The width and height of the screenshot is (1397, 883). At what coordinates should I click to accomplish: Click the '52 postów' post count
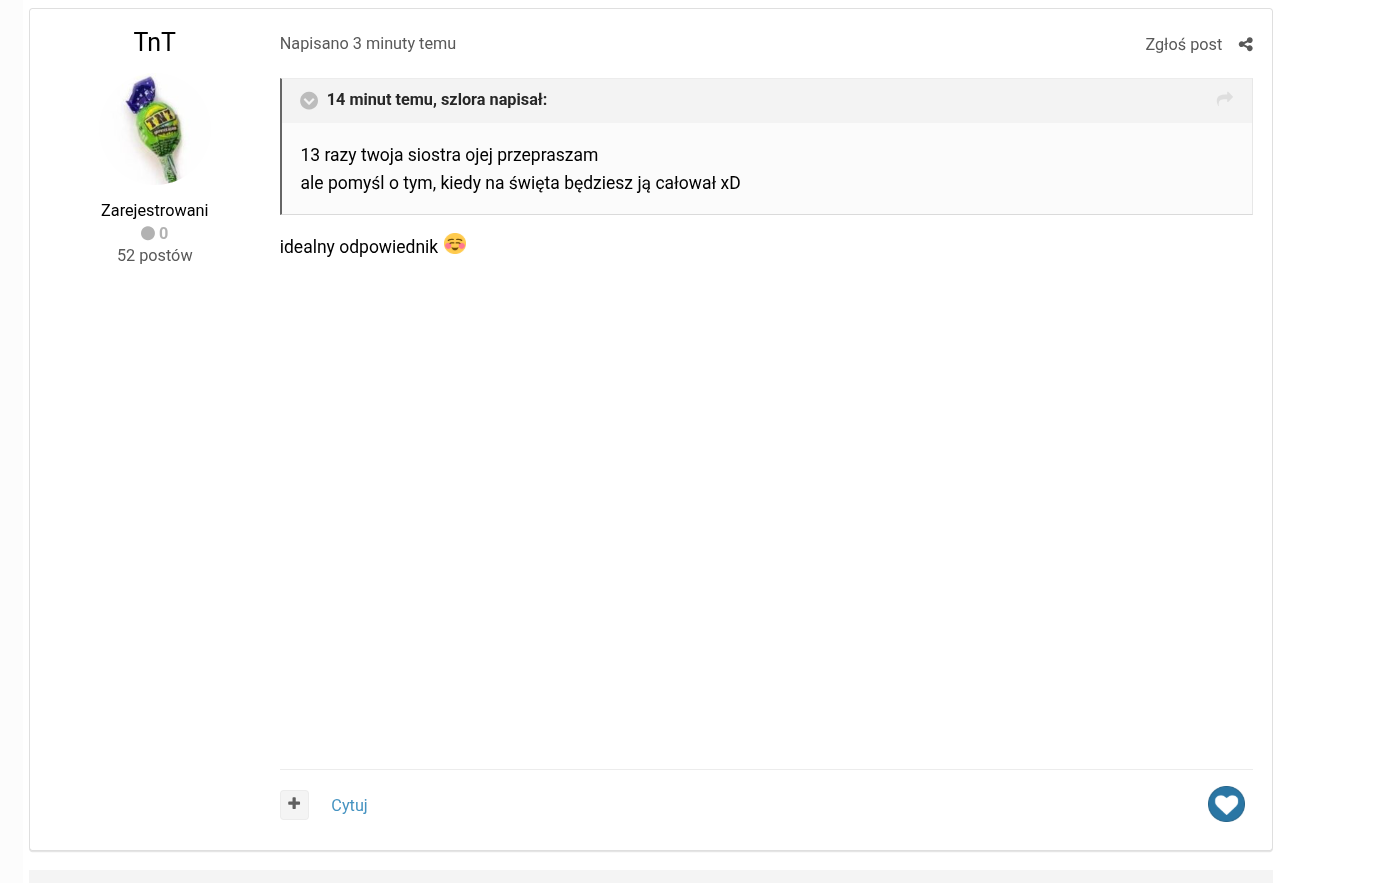pos(155,255)
